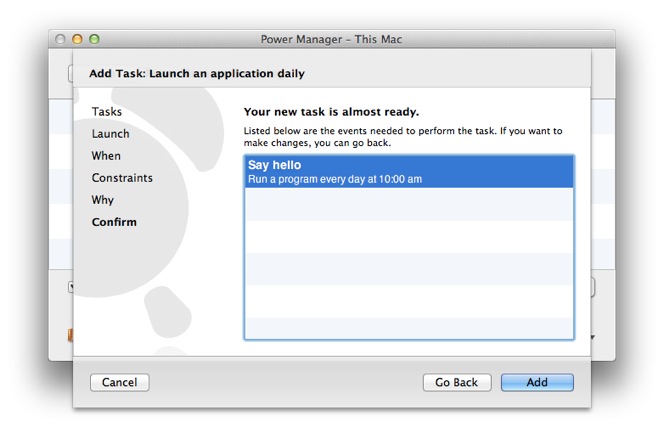Select the Say hello event row
This screenshot has height=428, width=664.
[409, 171]
